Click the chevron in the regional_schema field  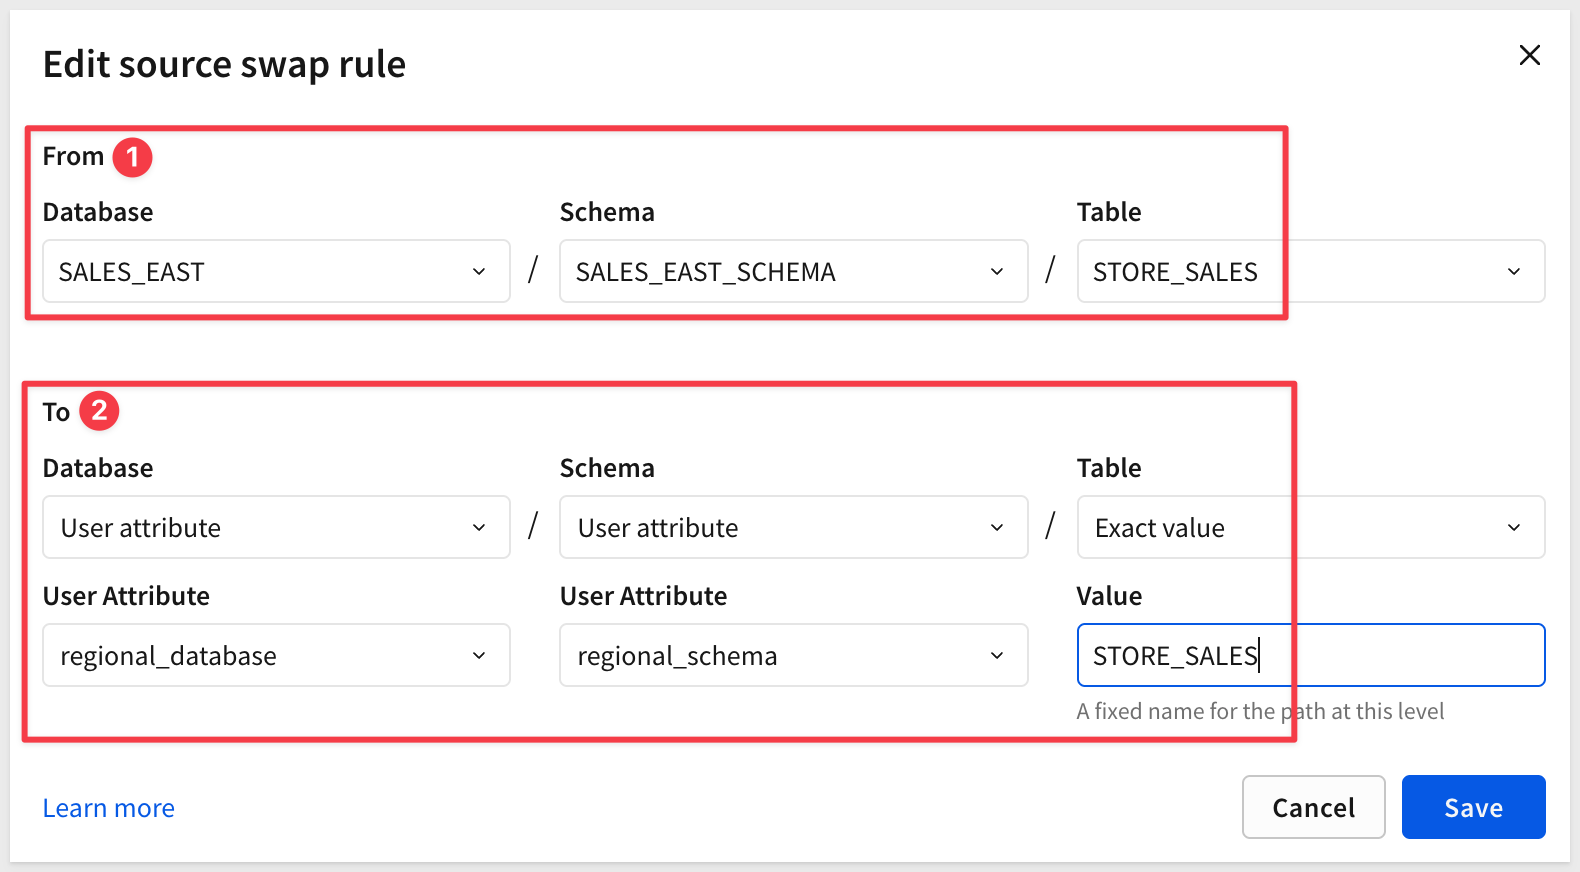[x=996, y=656]
